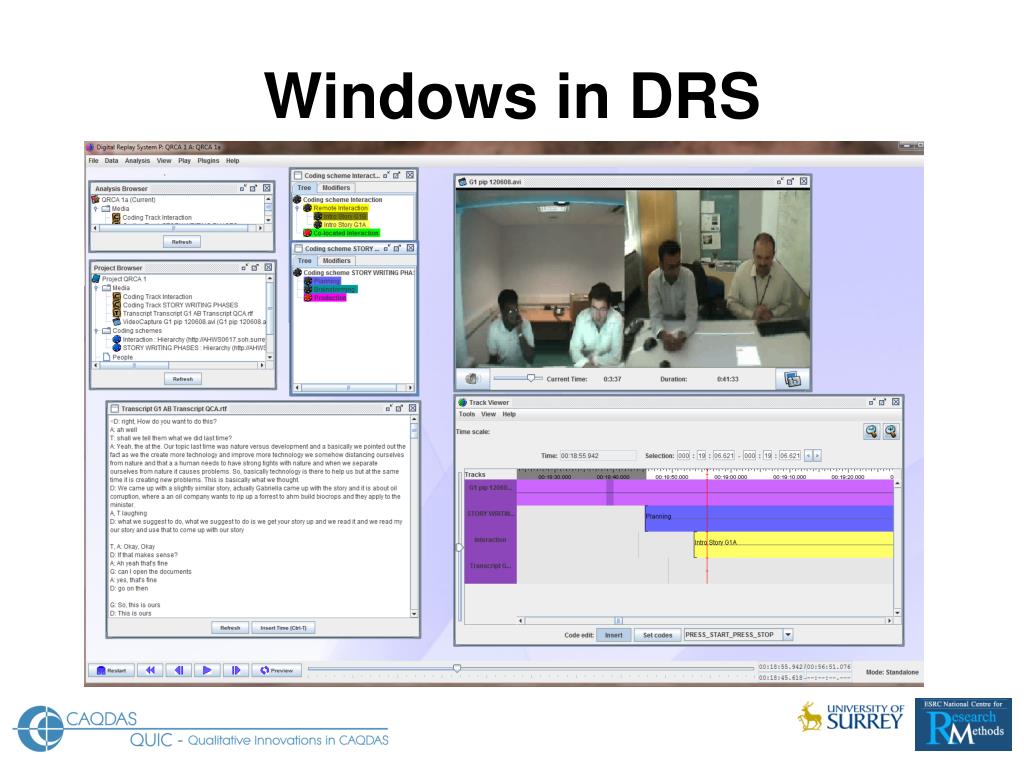1024x768 pixels.
Task: Click Refresh in the Analysis Browser
Action: [x=182, y=242]
